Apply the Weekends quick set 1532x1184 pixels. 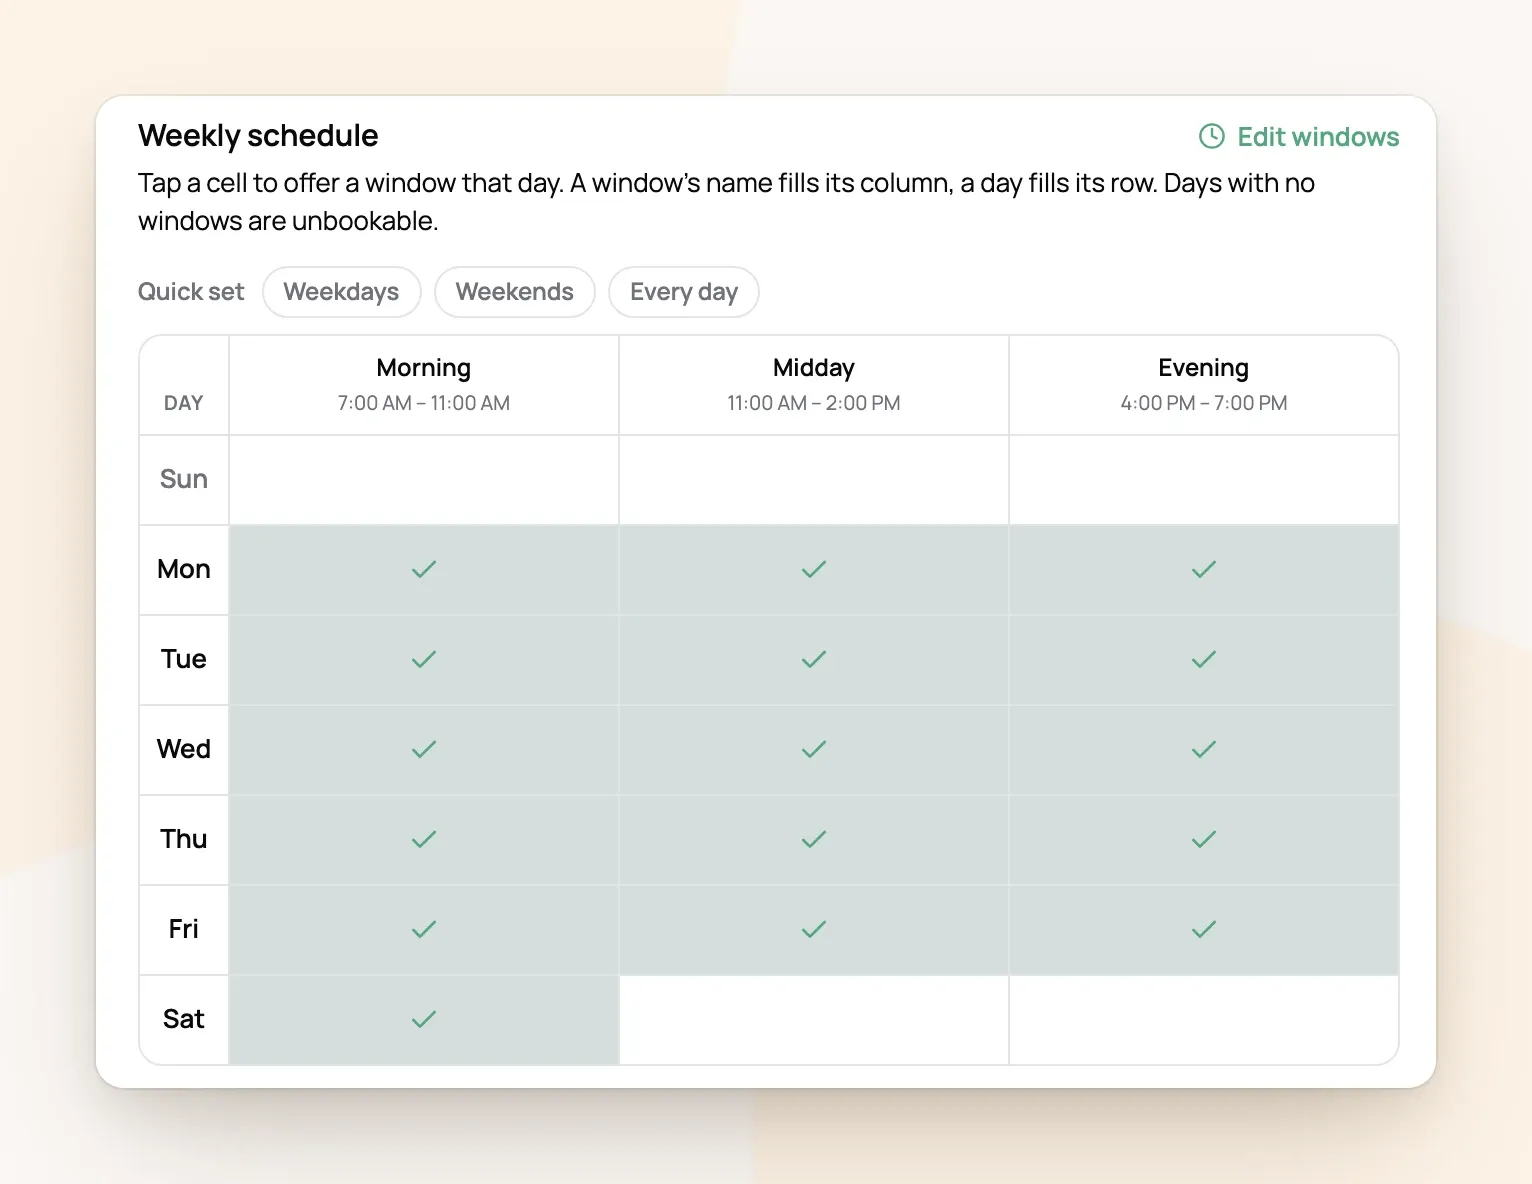(x=515, y=292)
